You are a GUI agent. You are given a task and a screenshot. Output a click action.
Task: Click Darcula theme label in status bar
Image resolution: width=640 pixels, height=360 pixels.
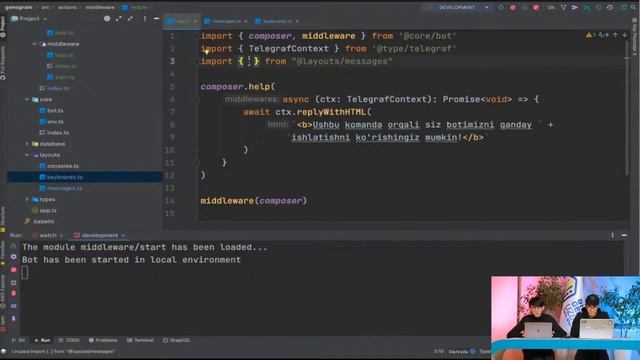[x=458, y=351]
